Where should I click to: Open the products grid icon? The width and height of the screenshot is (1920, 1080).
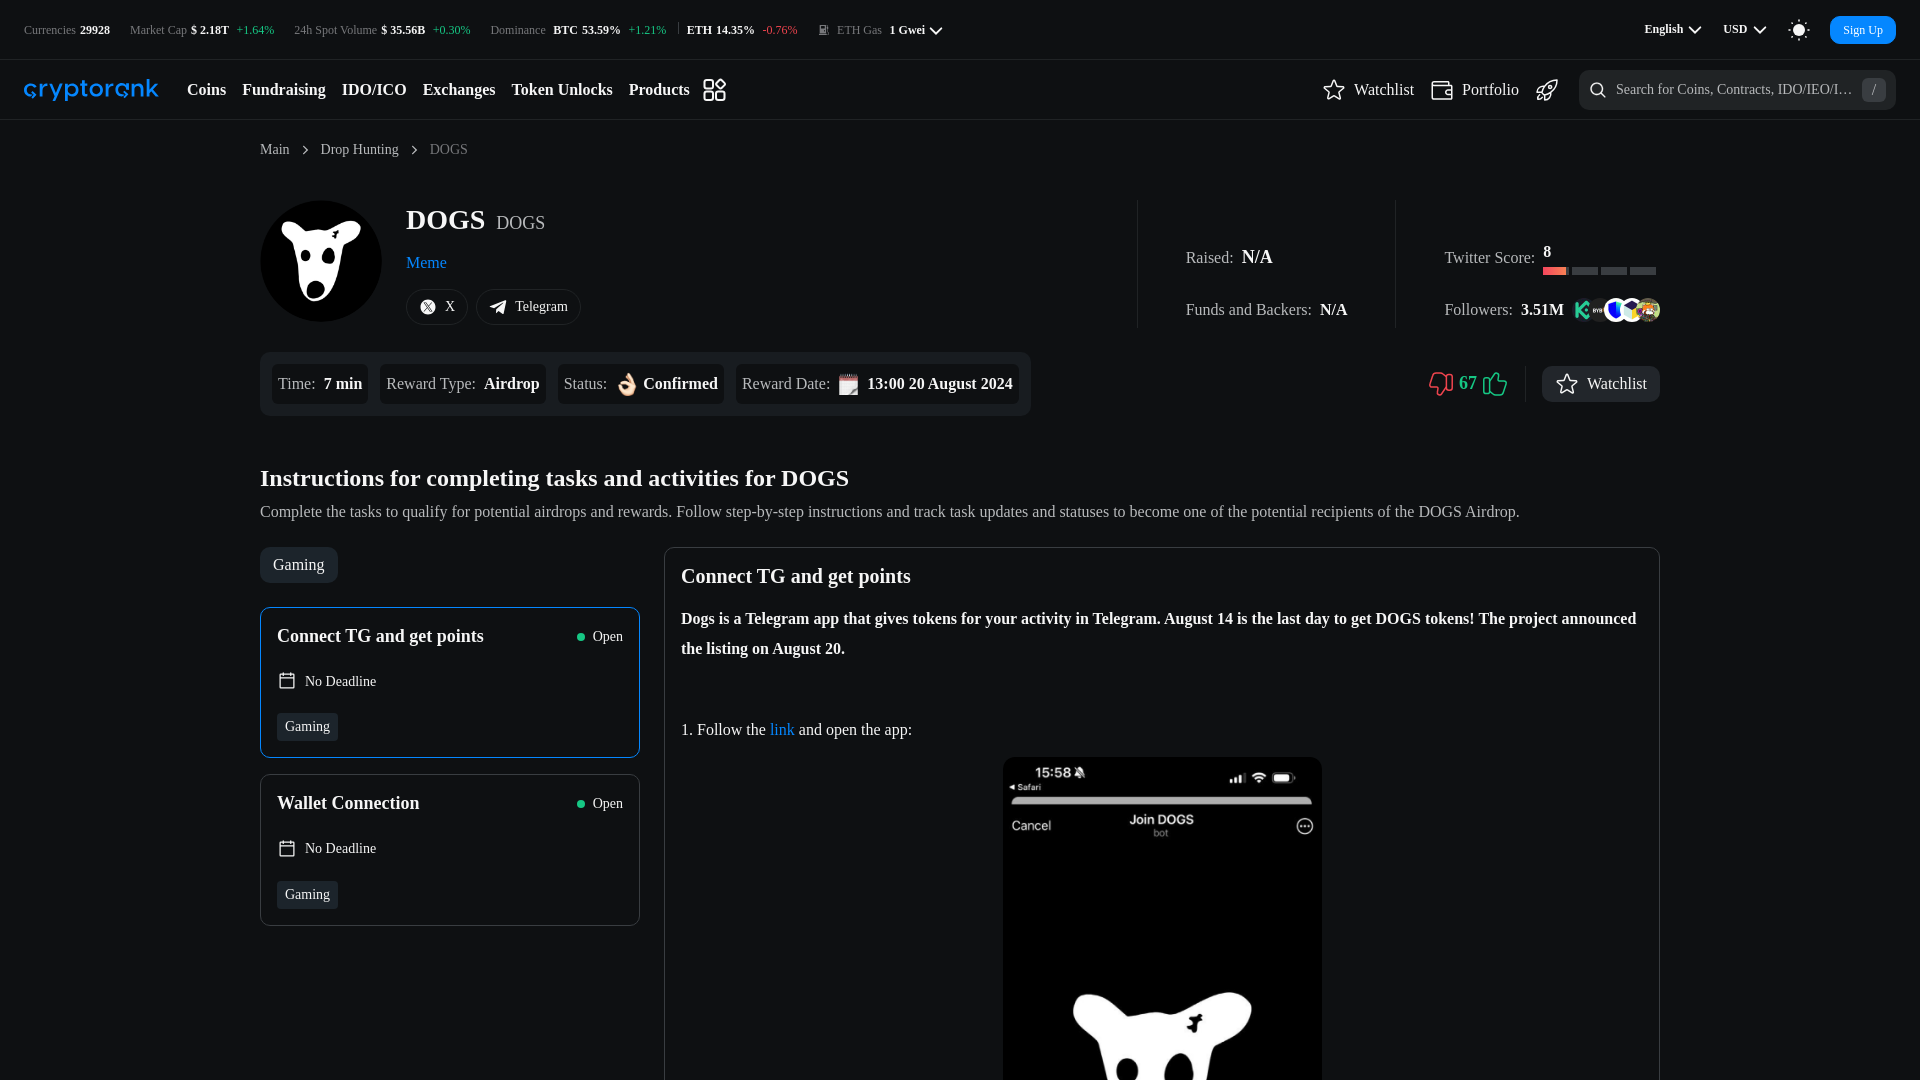(x=714, y=90)
